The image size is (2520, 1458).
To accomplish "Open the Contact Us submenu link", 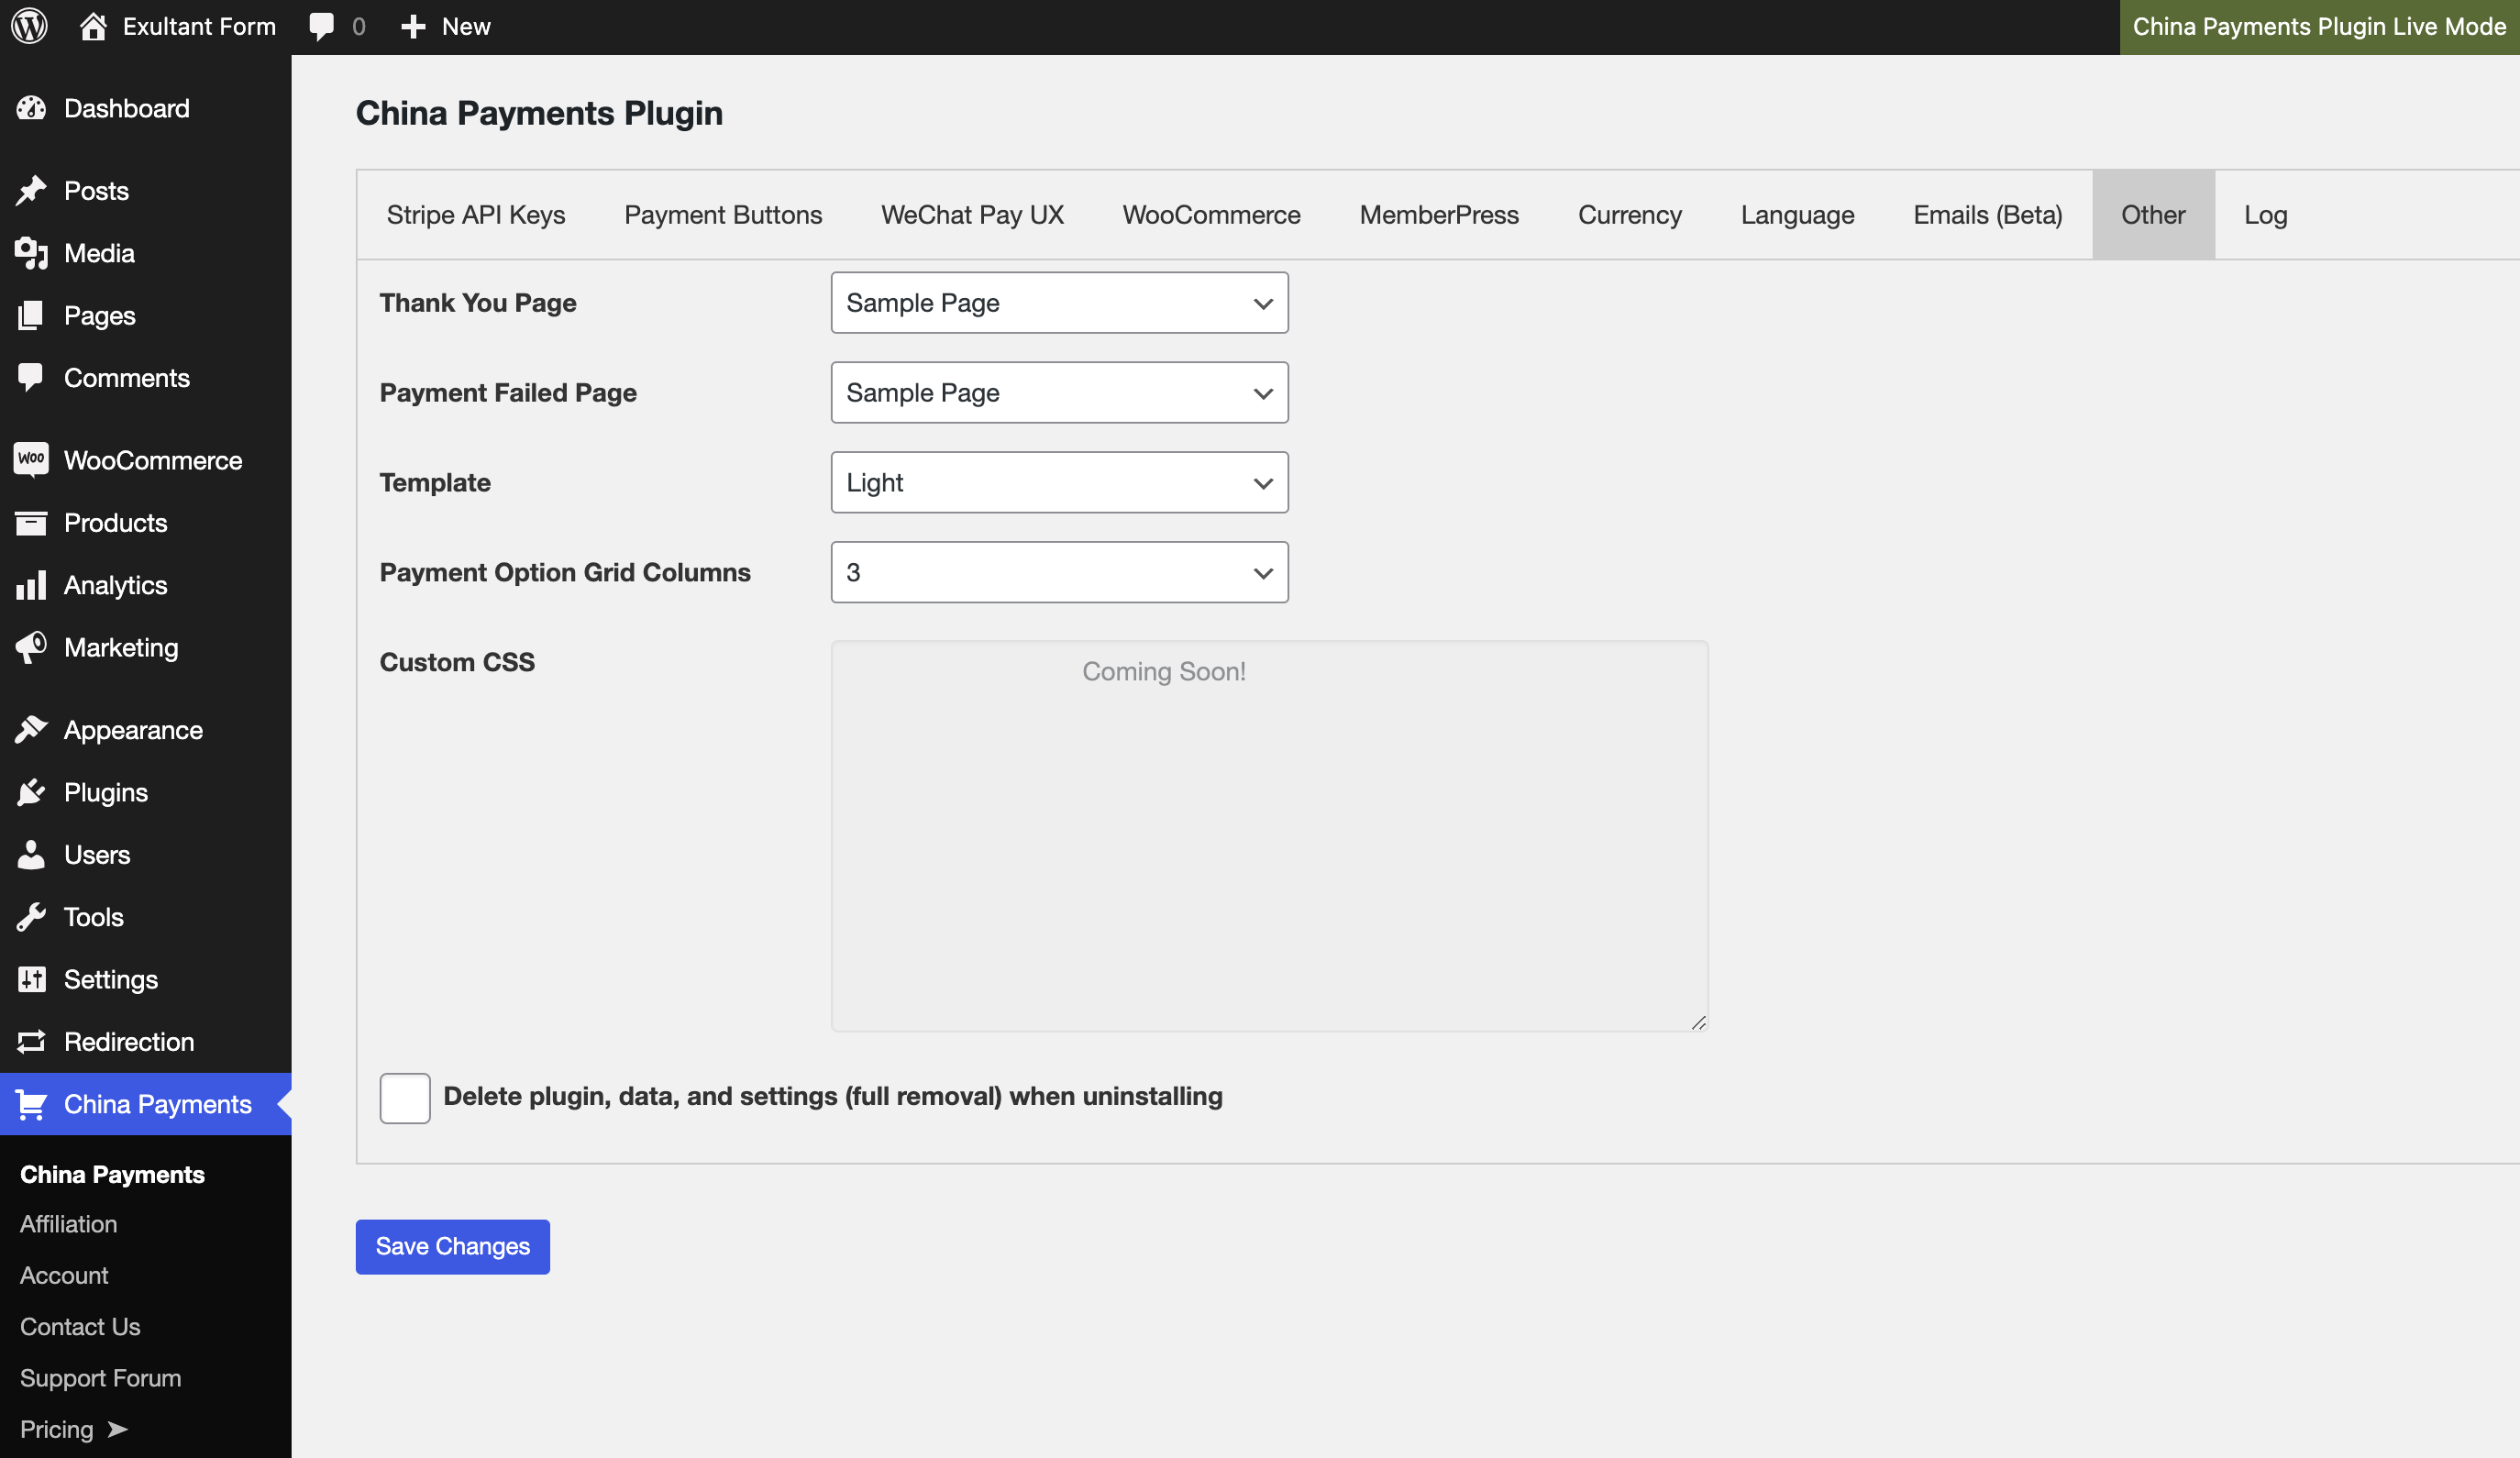I will [80, 1326].
